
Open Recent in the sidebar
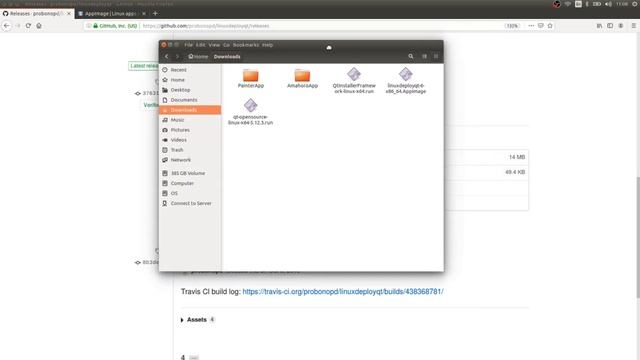coord(190,70)
